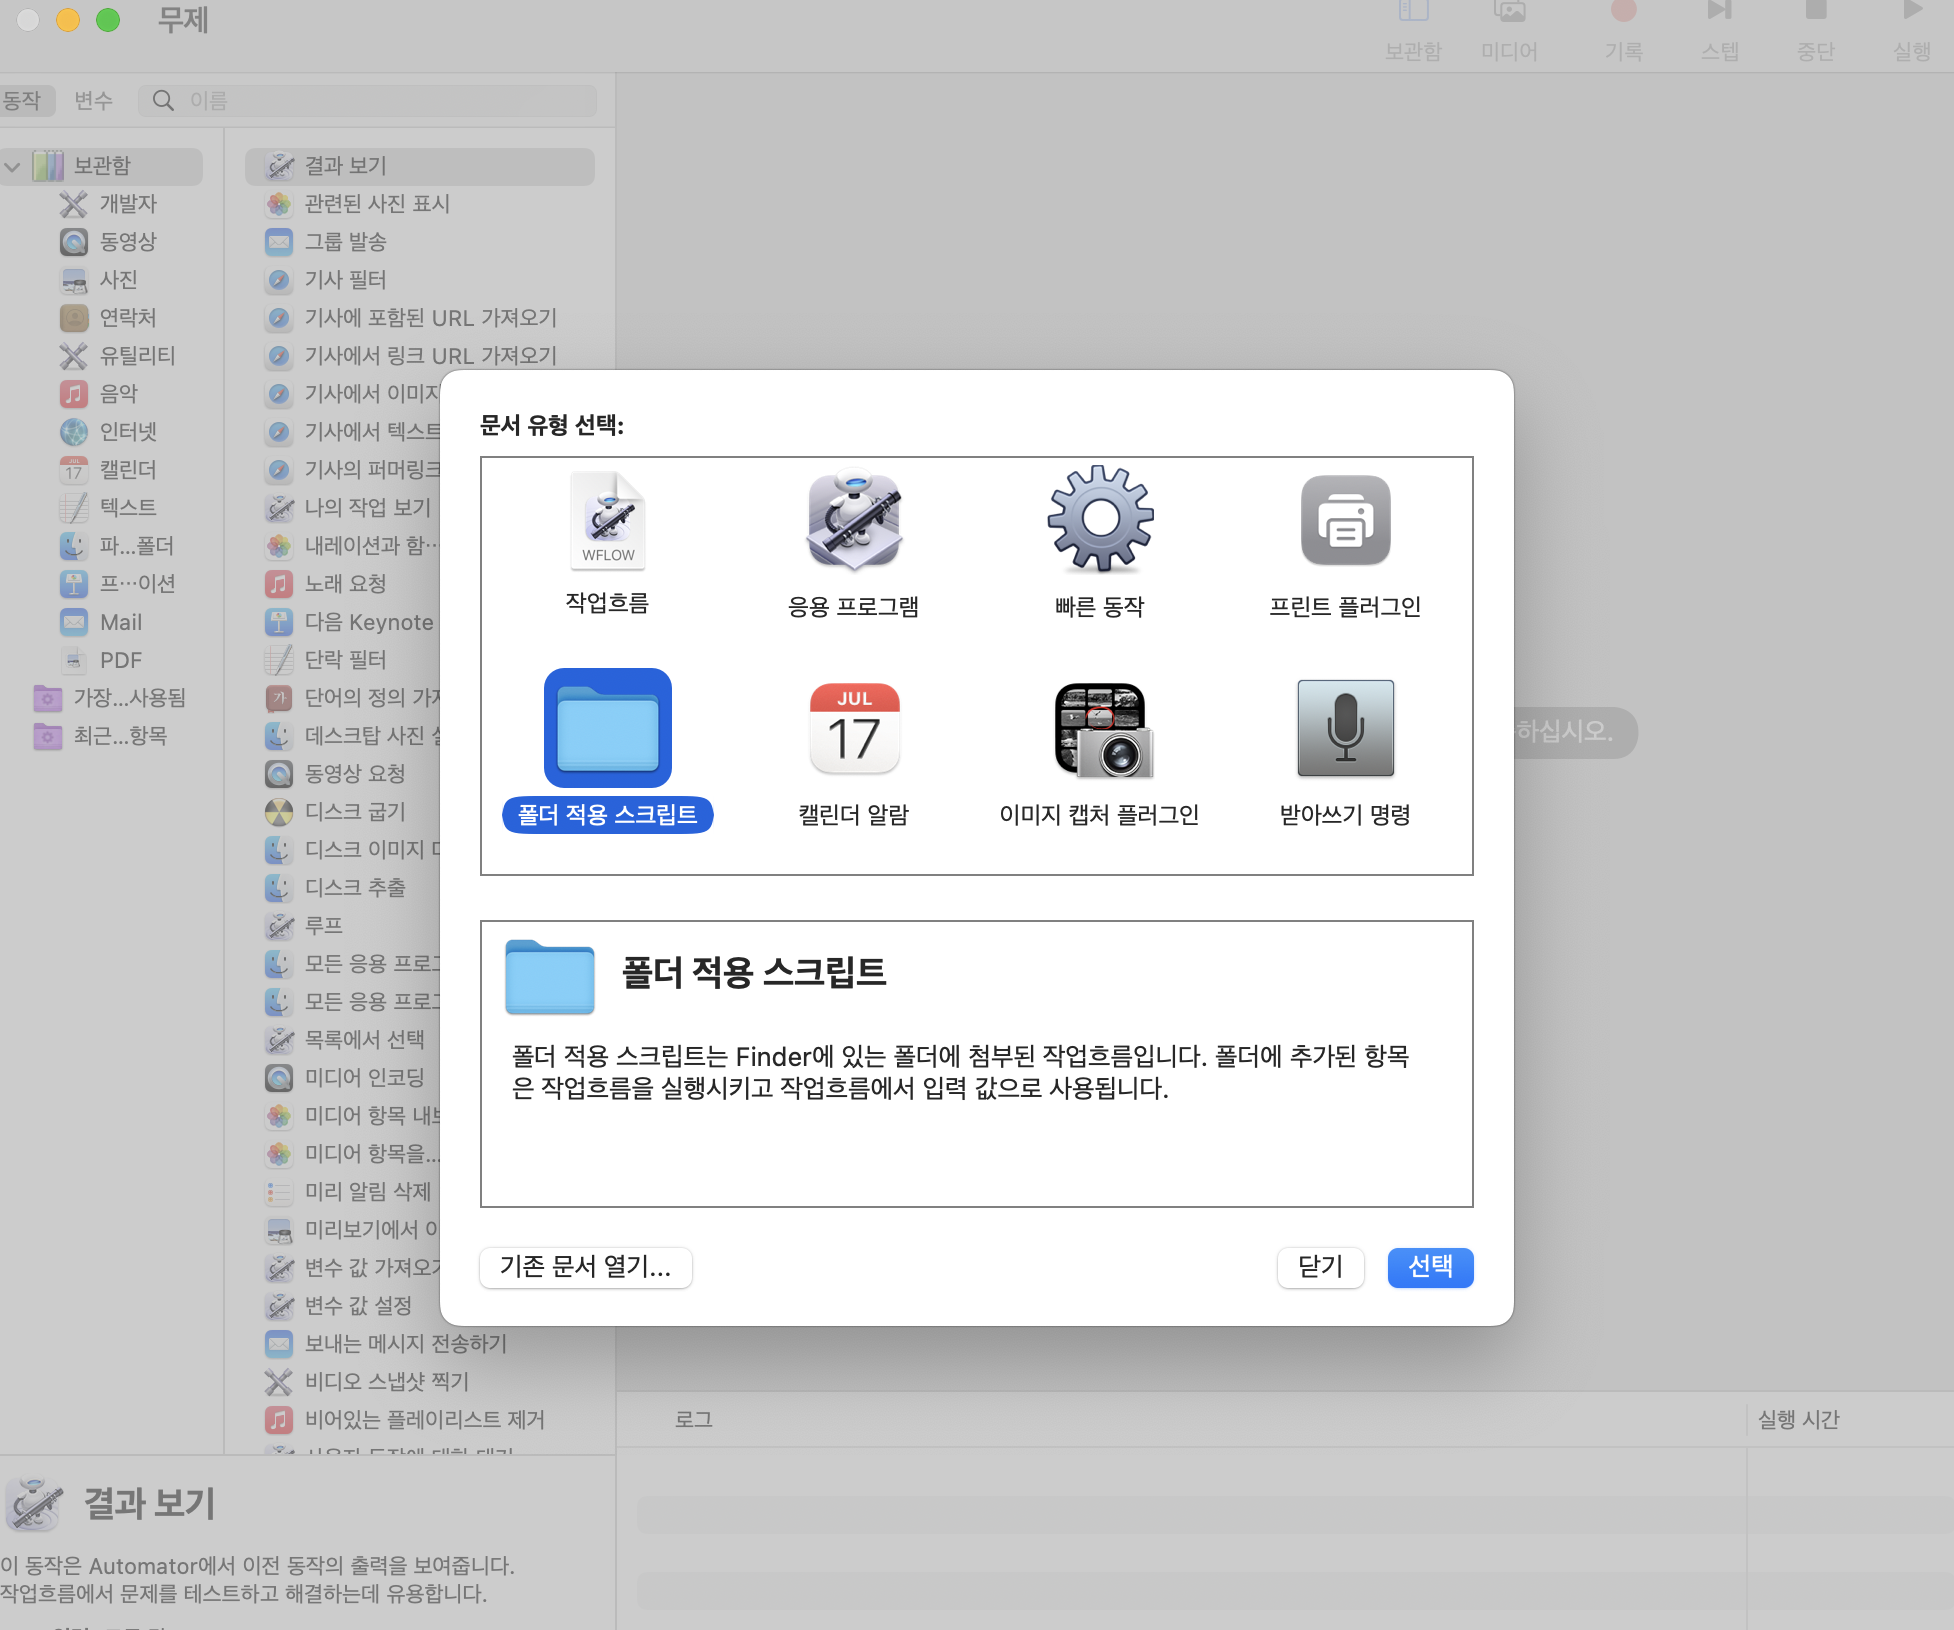This screenshot has width=1954, height=1630.
Task: Open 기존 문서 열기... button
Action: click(585, 1267)
